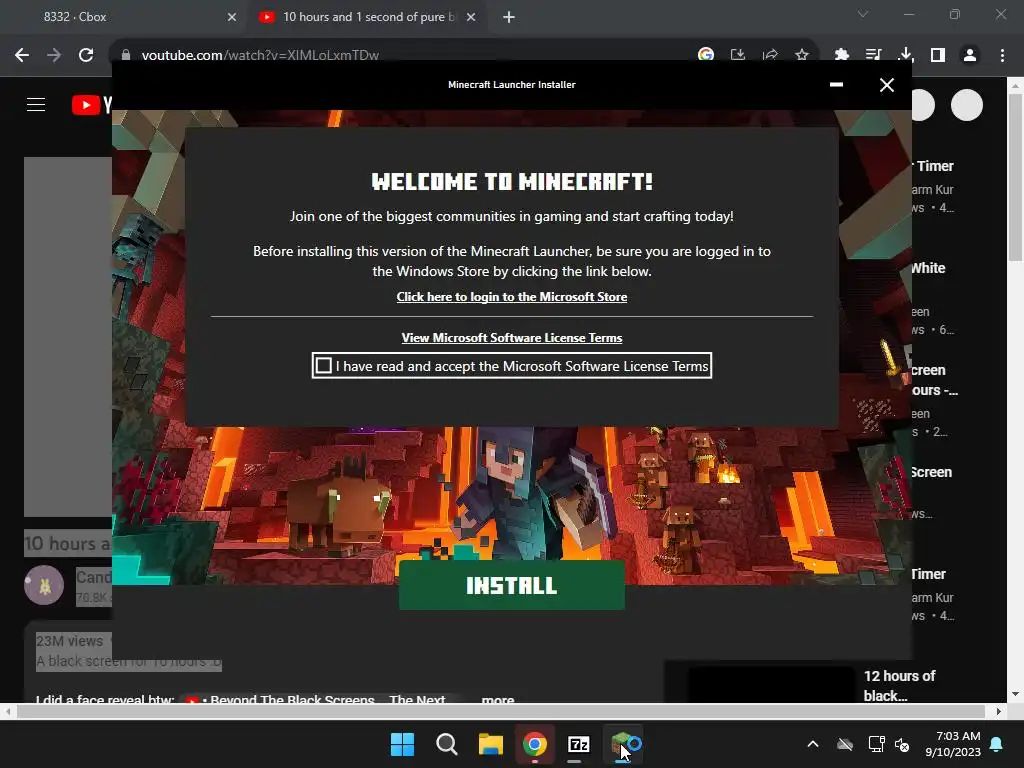
Task: Click the horizontal scrollbar at page bottom
Action: point(502,711)
